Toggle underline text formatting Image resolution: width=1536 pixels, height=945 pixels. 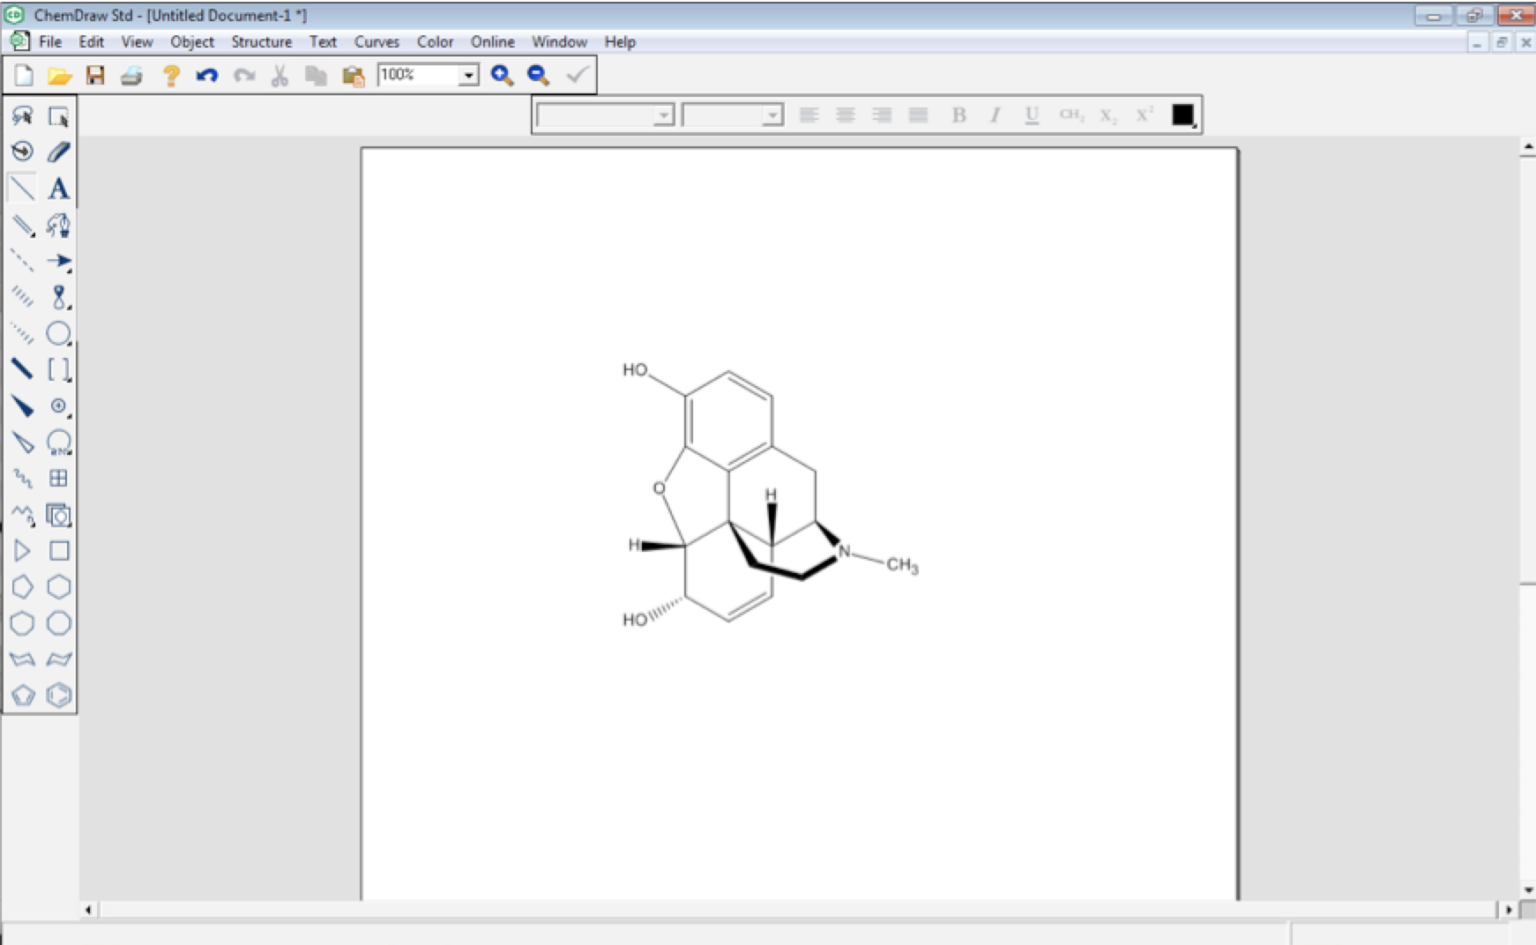pyautogui.click(x=1031, y=115)
